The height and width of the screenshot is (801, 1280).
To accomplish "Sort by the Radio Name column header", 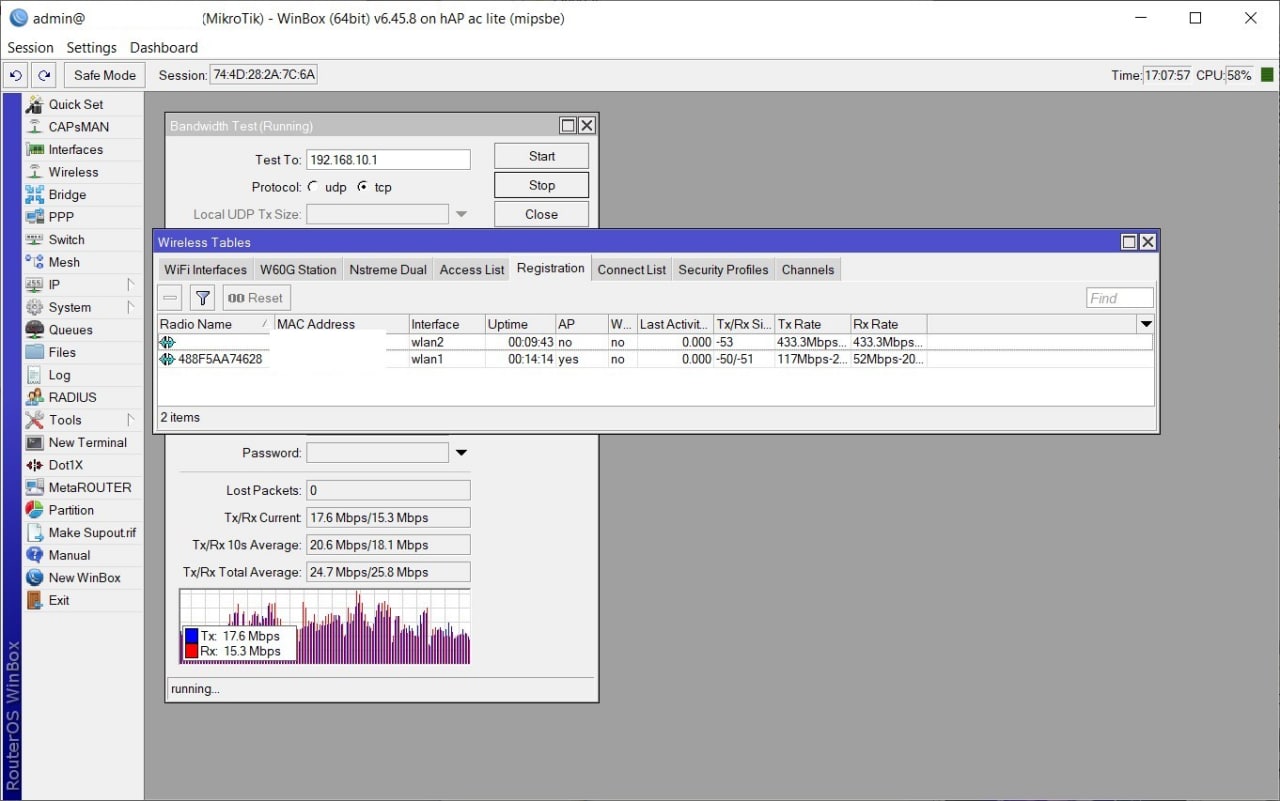I will pyautogui.click(x=215, y=324).
